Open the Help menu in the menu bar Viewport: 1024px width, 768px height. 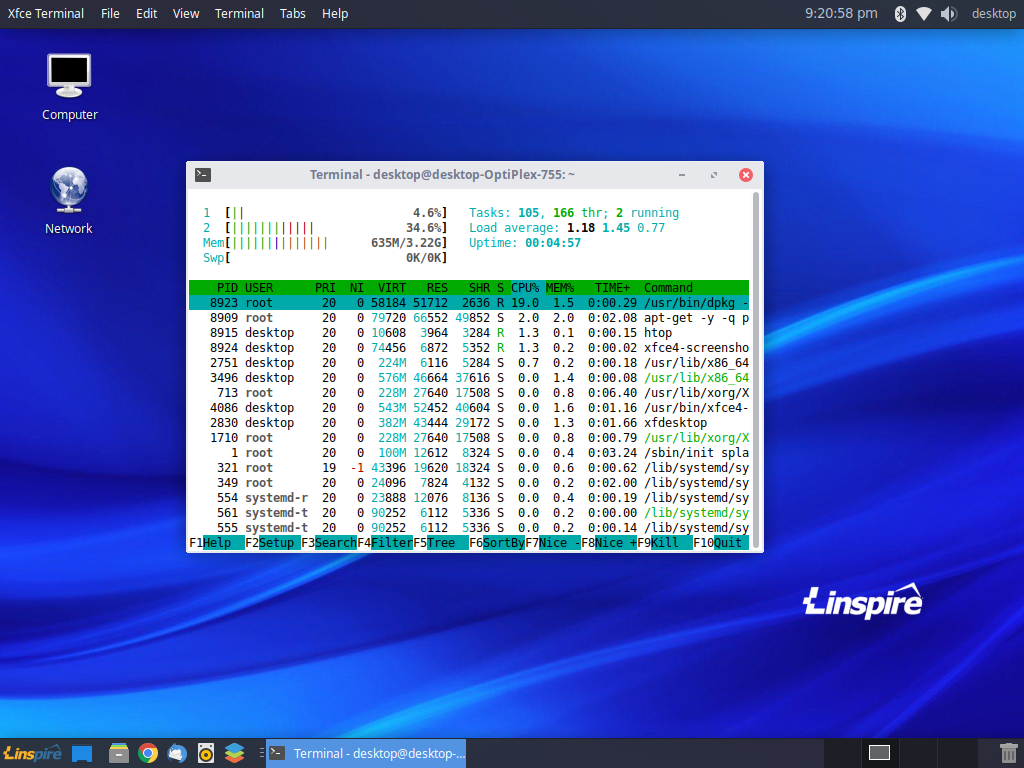[x=334, y=14]
